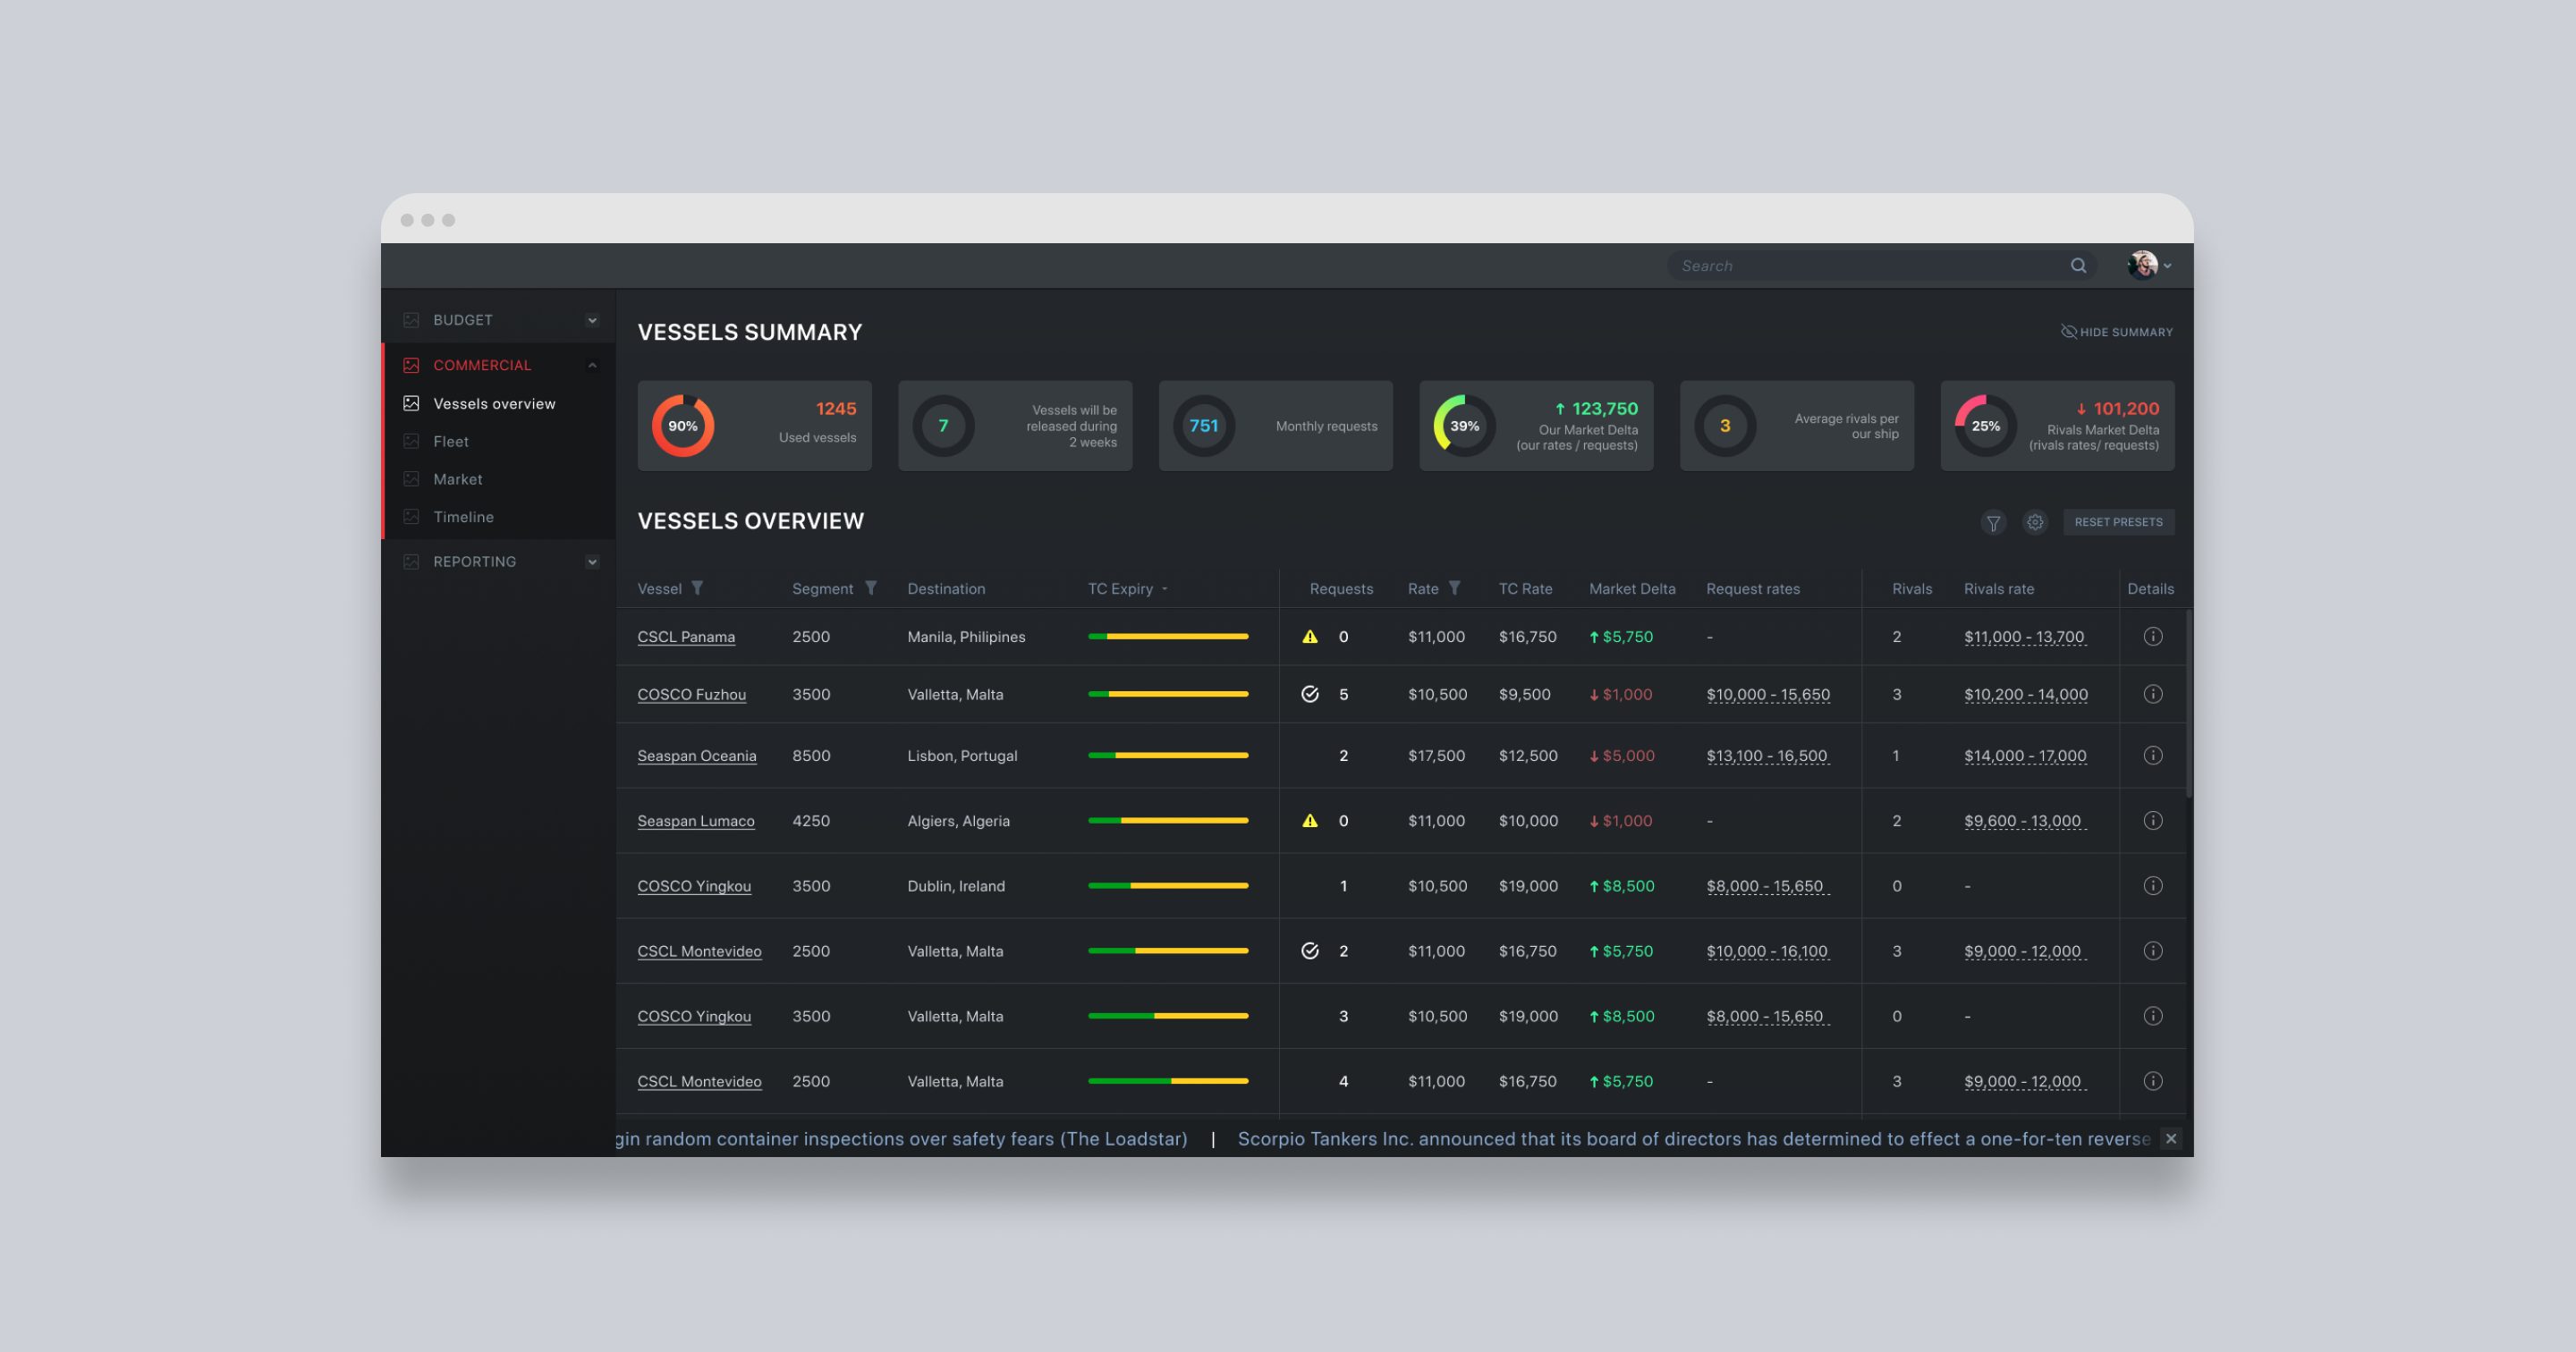Open the TC Expiry sort dropdown
Image resolution: width=2576 pixels, height=1352 pixels.
[x=1164, y=589]
